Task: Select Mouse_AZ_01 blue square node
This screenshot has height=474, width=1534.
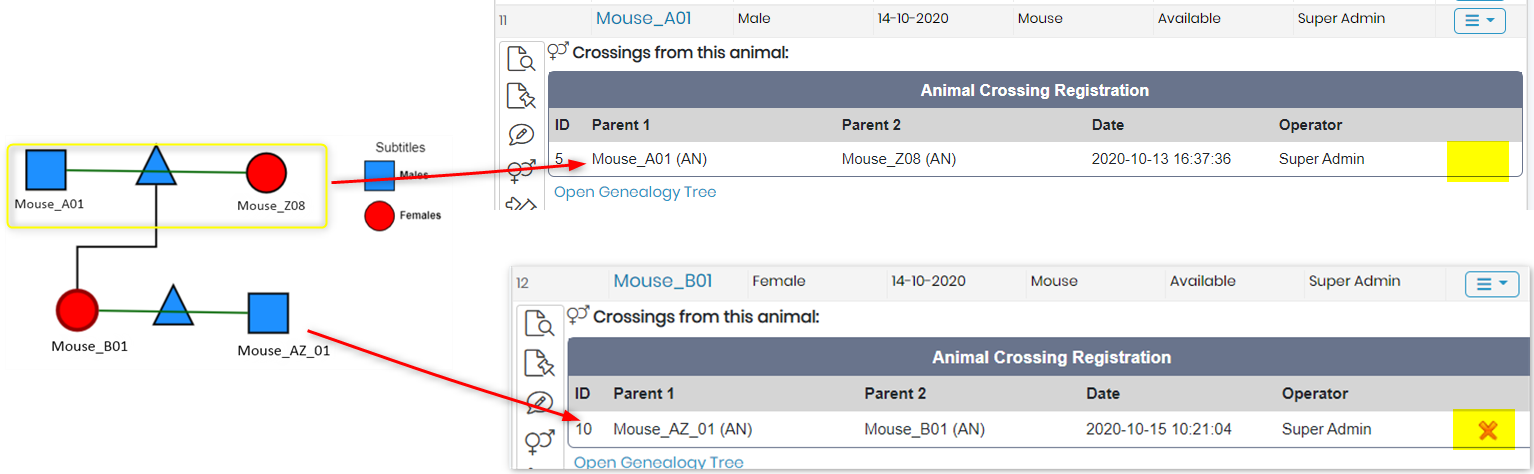Action: pyautogui.click(x=268, y=314)
